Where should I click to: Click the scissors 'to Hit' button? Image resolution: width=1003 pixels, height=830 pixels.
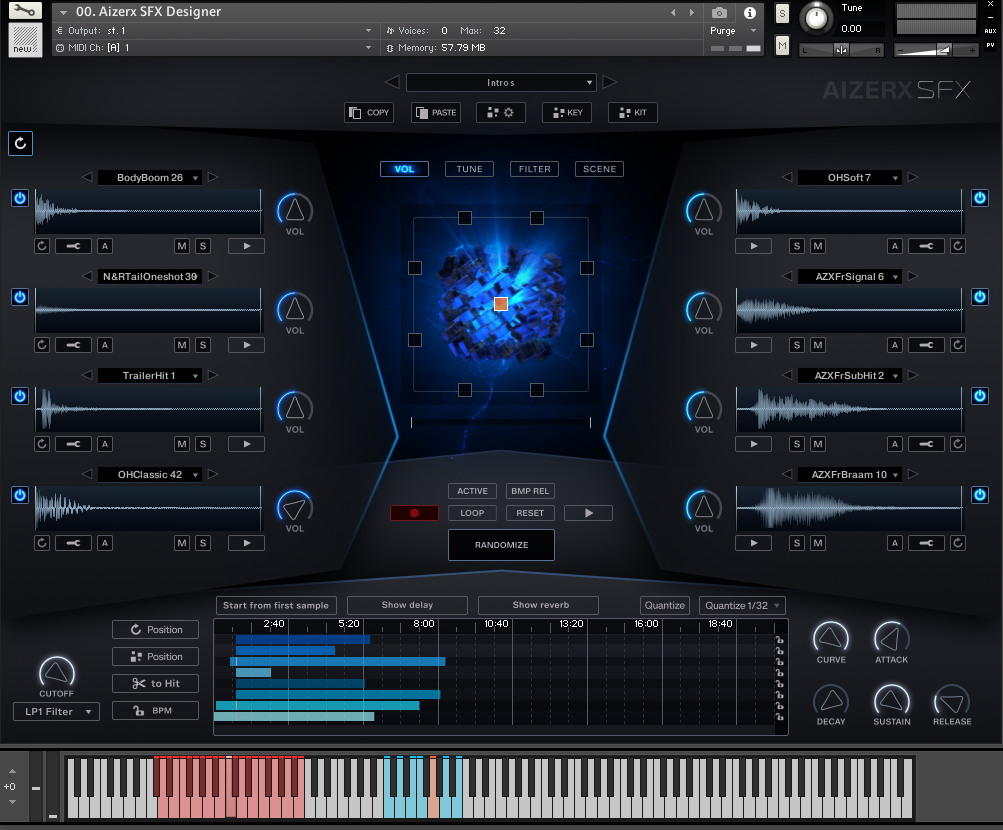click(x=155, y=684)
